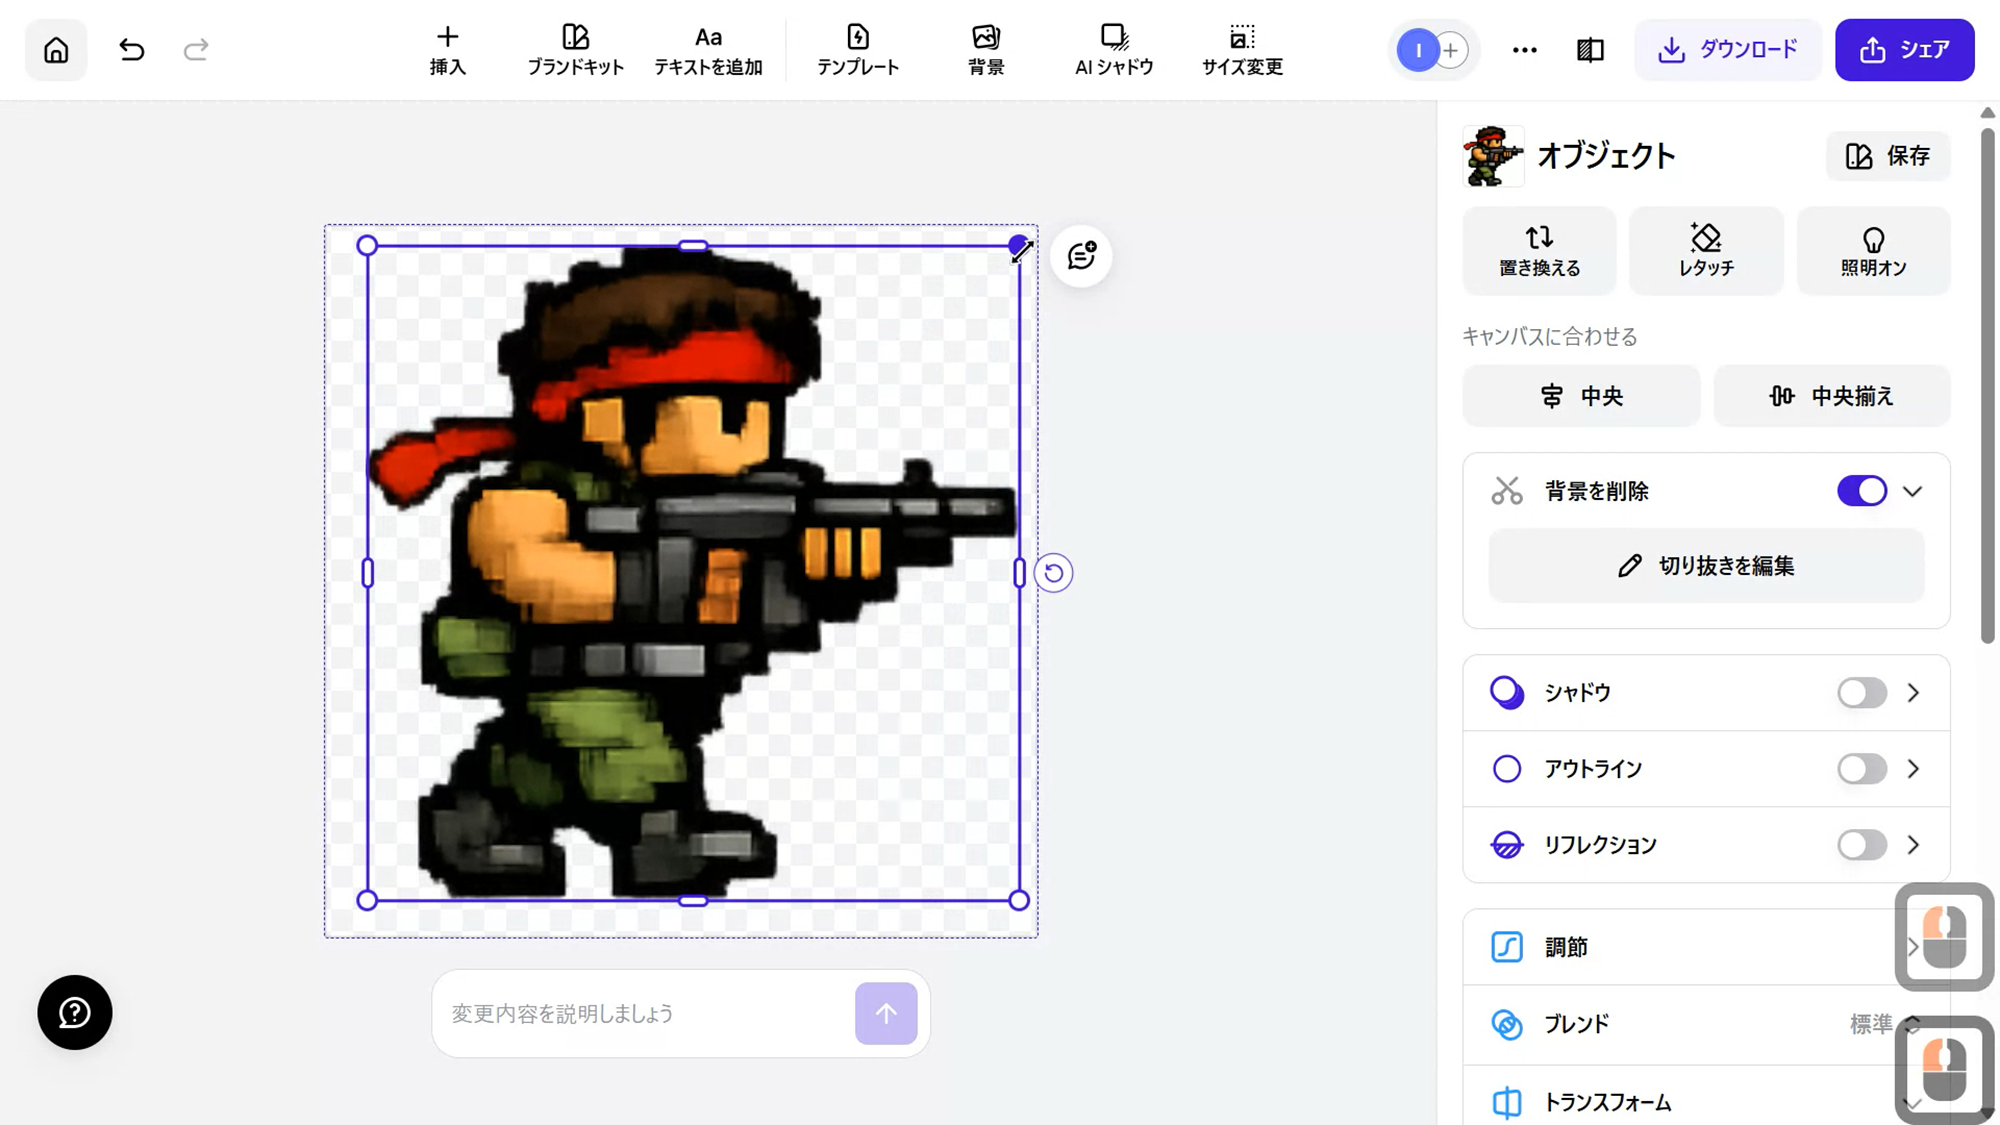Viewport: 2000px width, 1125px height.
Task: Open the three-dots more options menu
Action: click(1524, 50)
